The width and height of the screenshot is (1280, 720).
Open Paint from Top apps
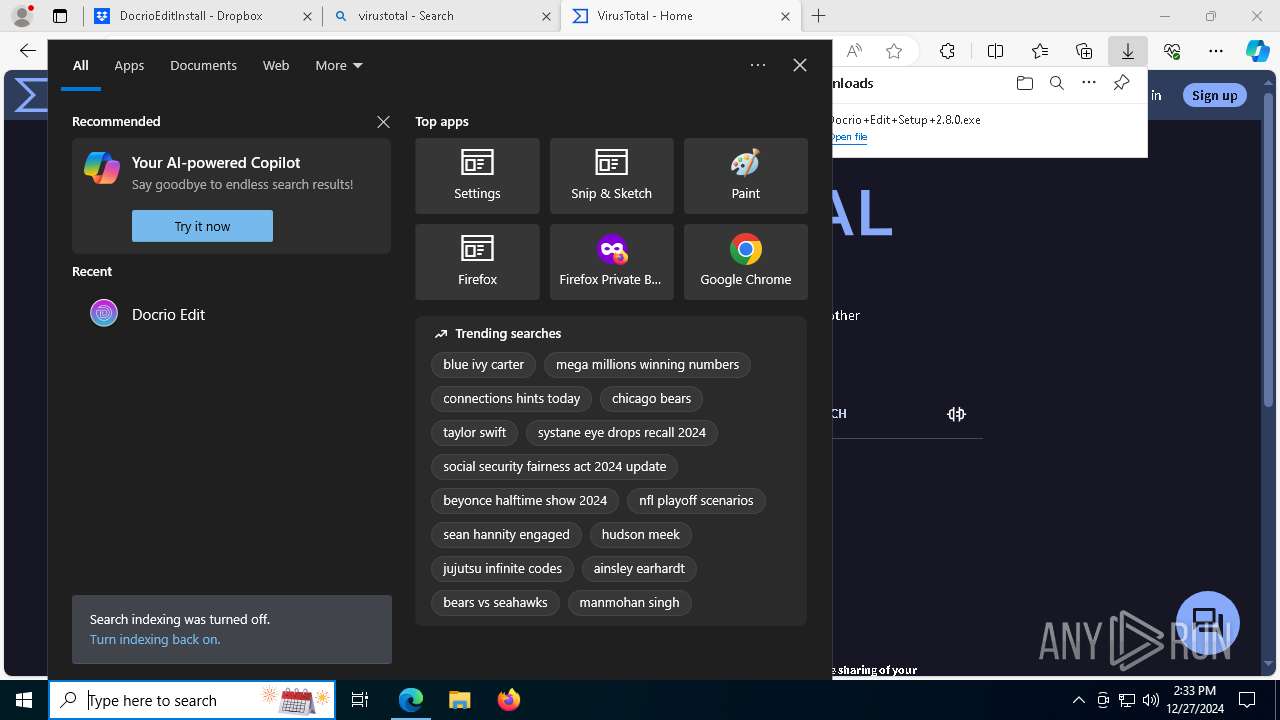[745, 176]
